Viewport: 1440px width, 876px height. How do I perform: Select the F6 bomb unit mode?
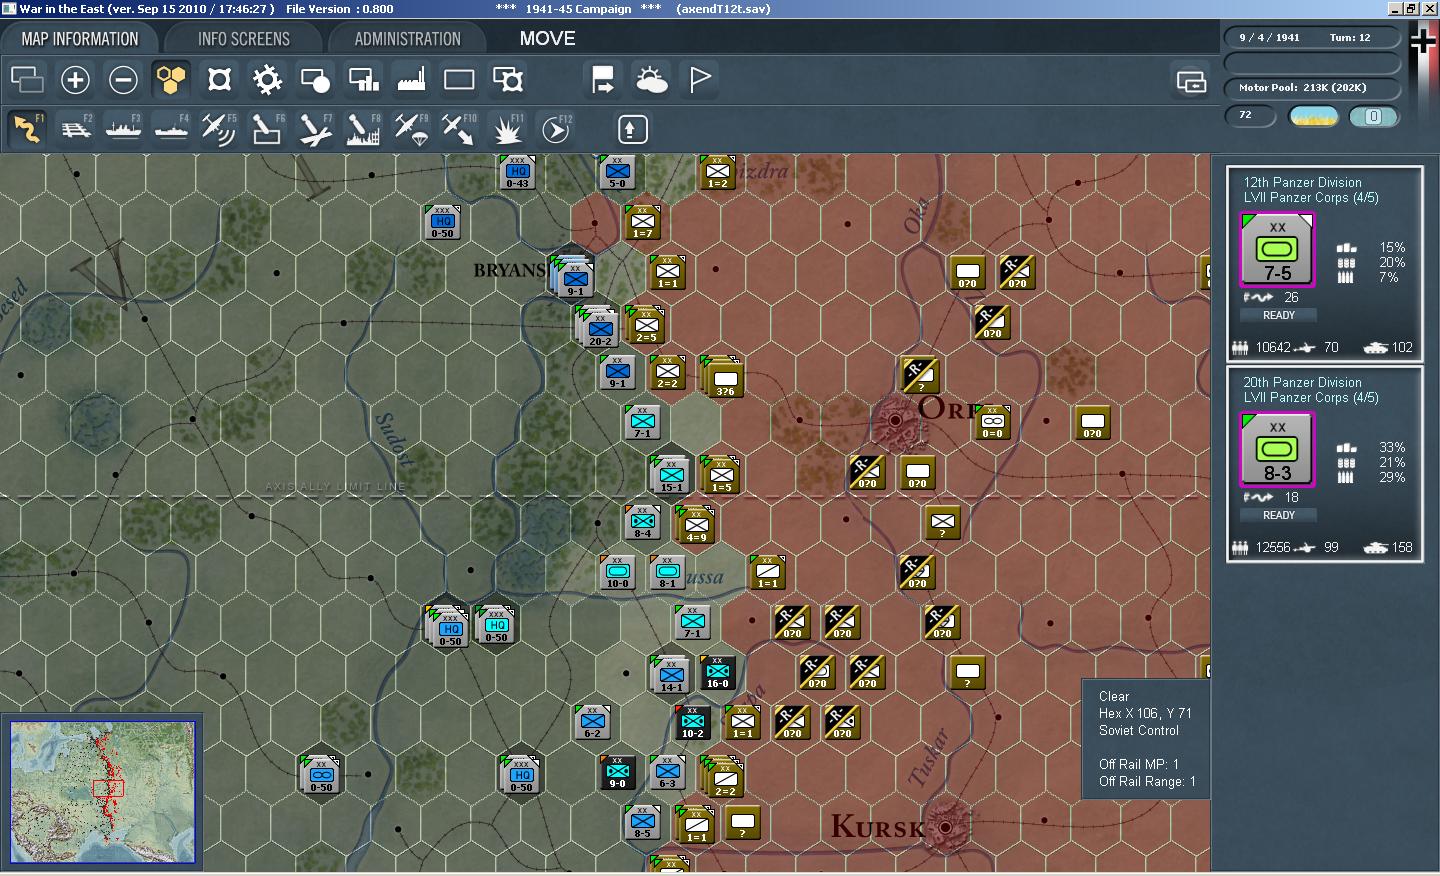[267, 128]
